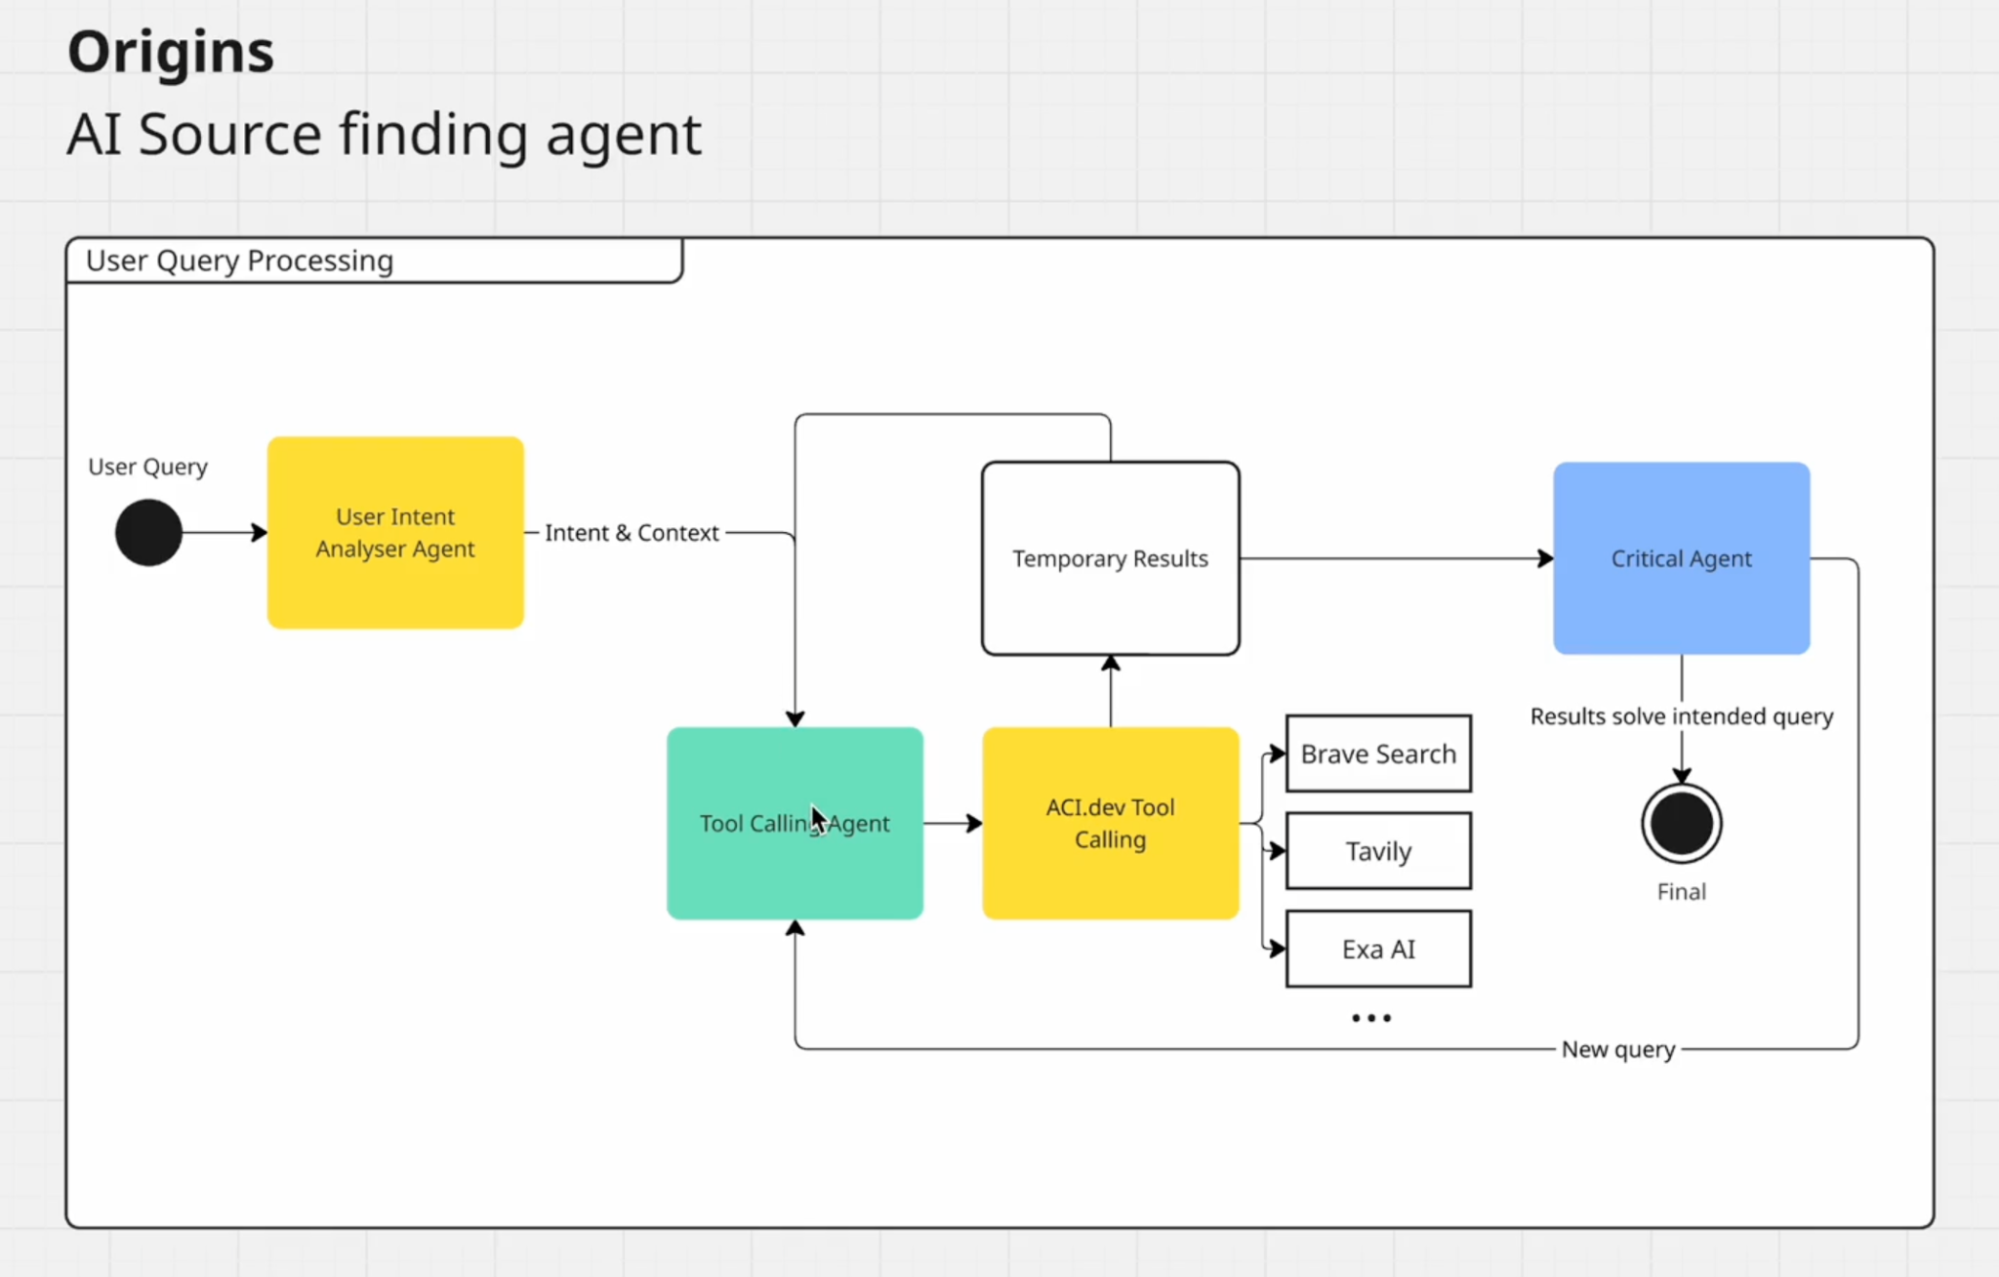Screen dimensions: 1999x1277
Task: Select the Origins title text
Action: pyautogui.click(x=170, y=52)
